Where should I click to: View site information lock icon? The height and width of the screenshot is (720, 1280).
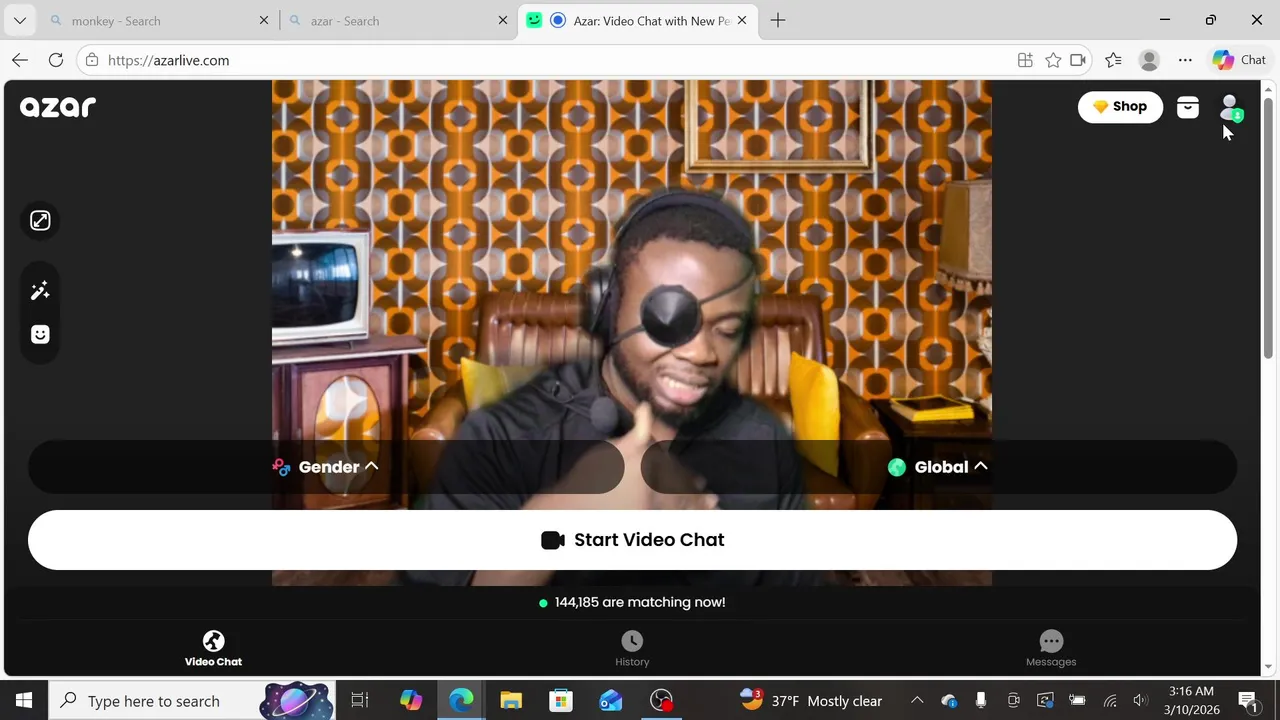point(92,60)
